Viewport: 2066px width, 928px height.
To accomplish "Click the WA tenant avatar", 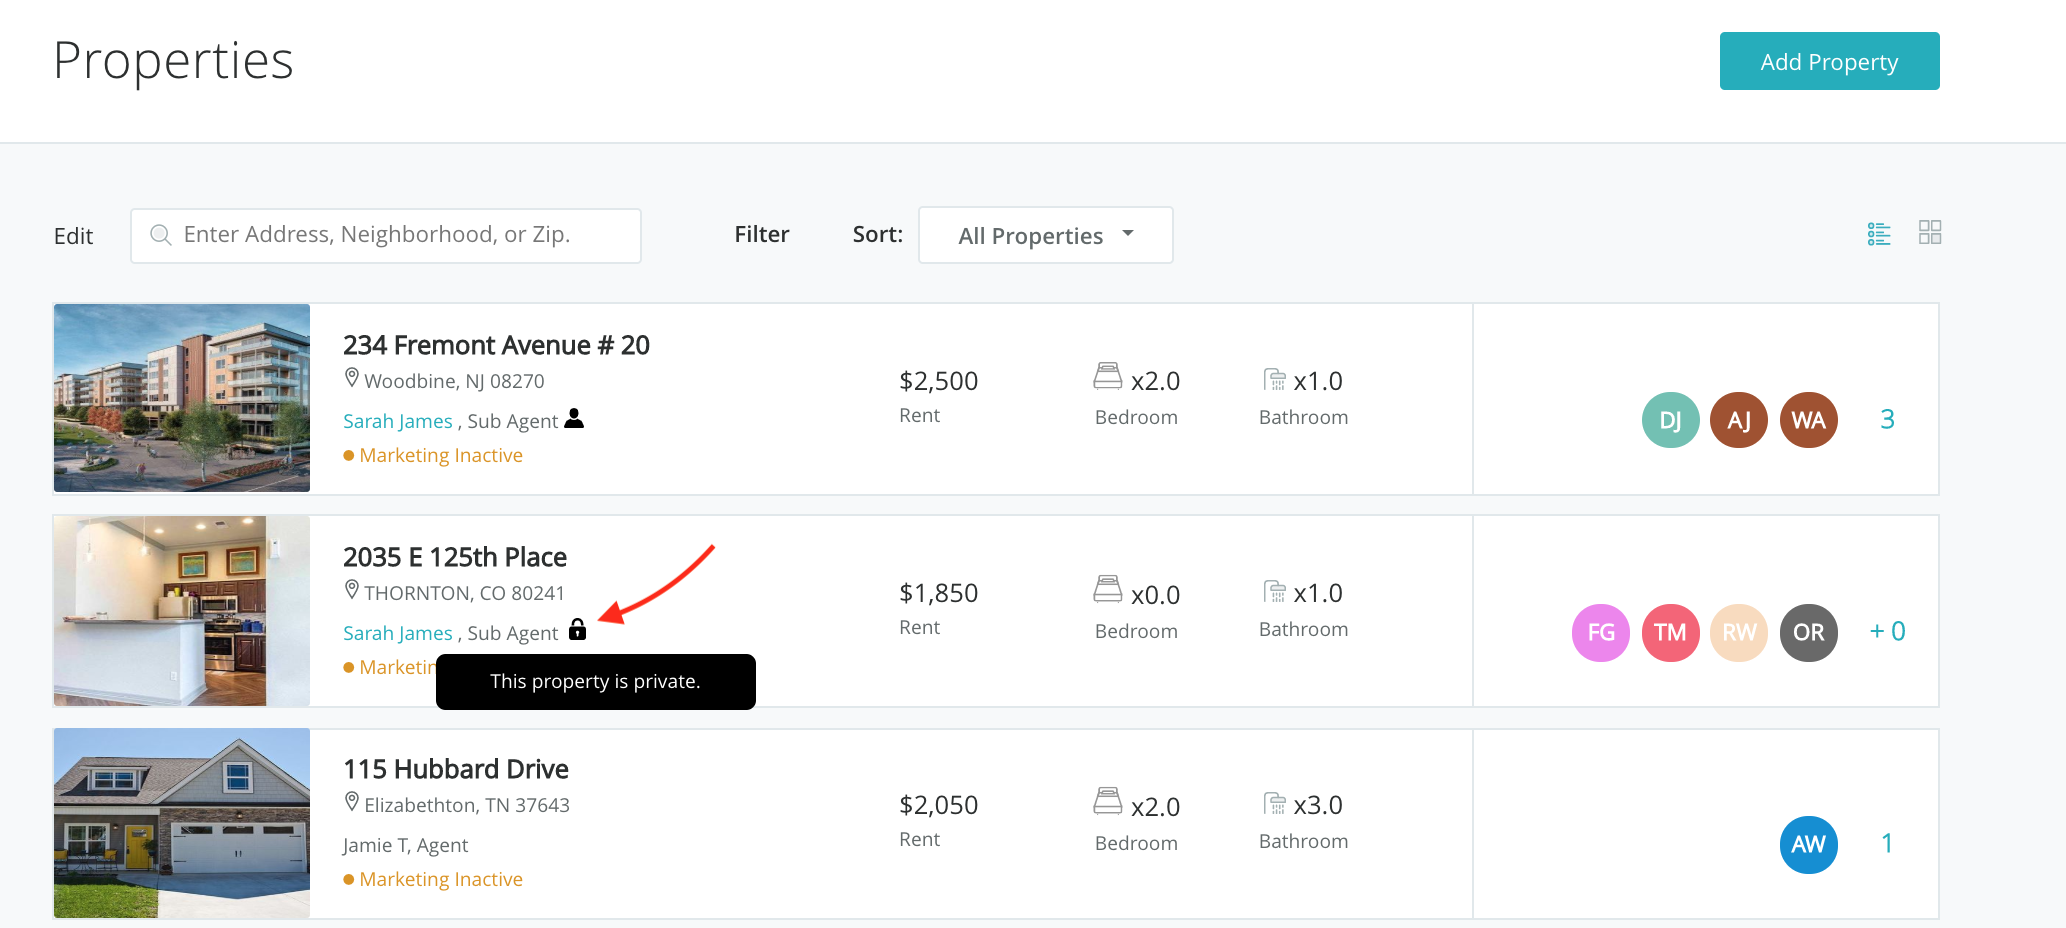I will click(x=1808, y=420).
